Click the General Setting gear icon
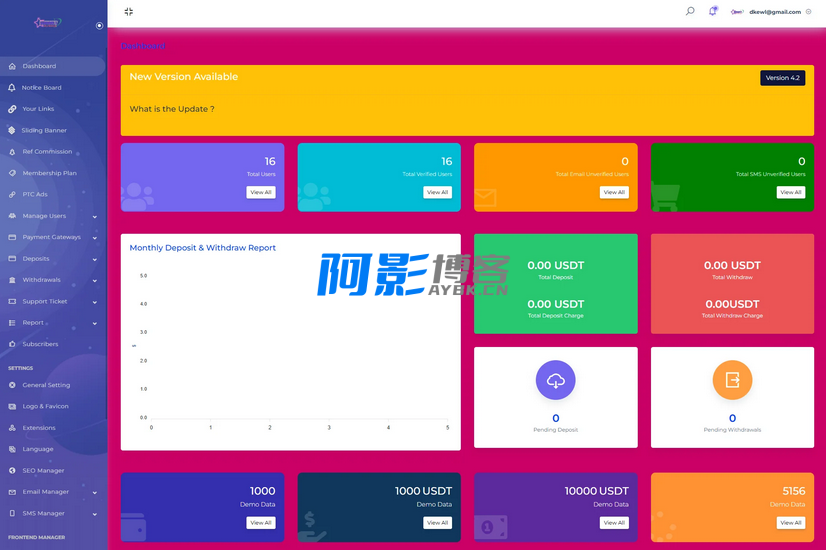The height and width of the screenshot is (550, 826). 12,385
